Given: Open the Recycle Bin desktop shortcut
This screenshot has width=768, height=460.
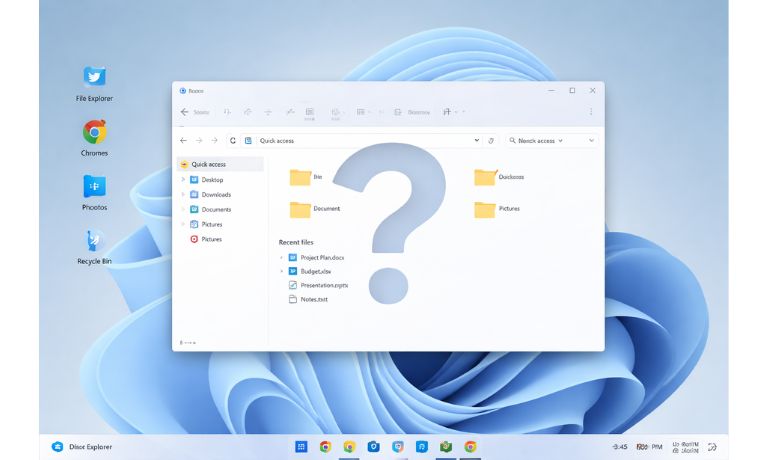Looking at the screenshot, I should 94,246.
